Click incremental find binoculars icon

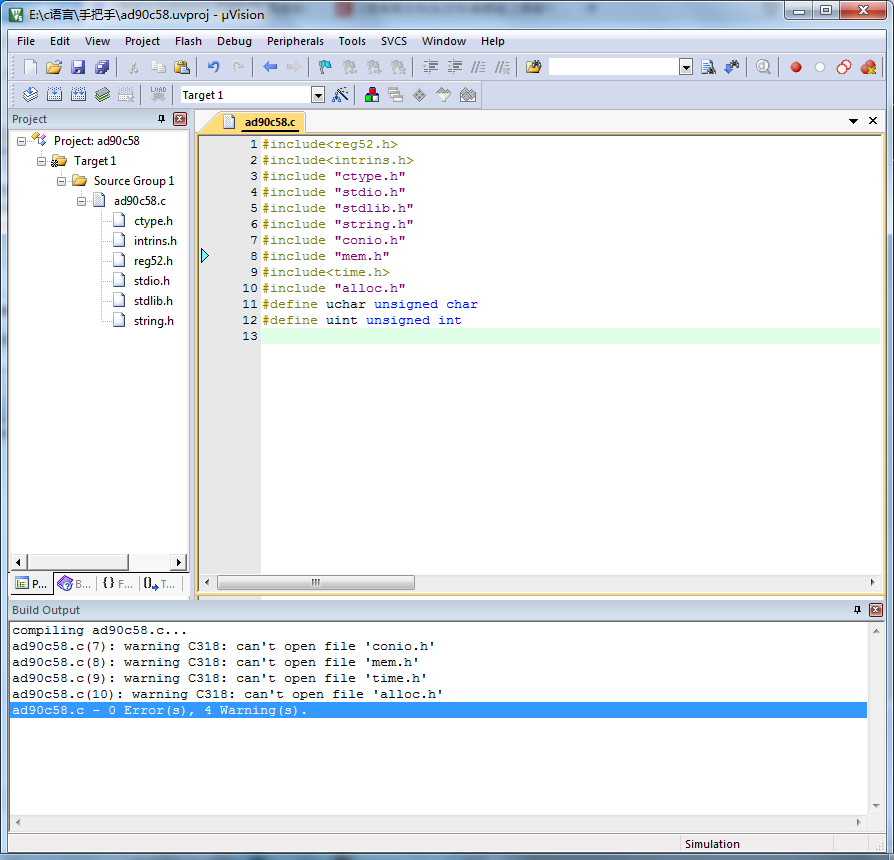pos(732,67)
